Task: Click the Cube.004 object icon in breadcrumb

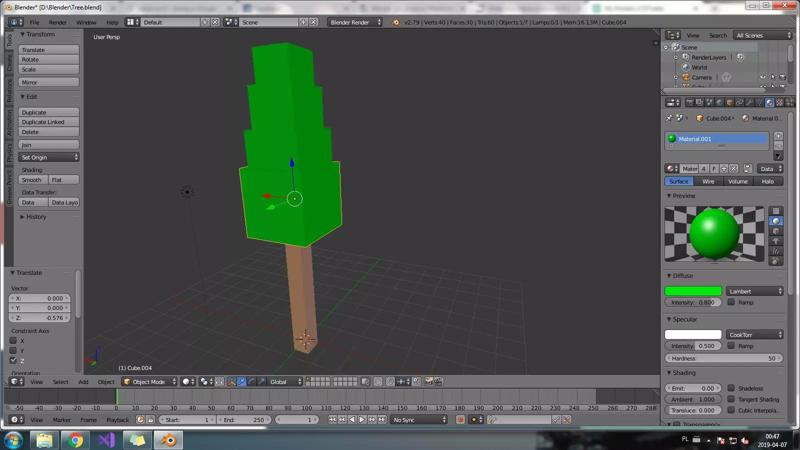Action: (700, 118)
